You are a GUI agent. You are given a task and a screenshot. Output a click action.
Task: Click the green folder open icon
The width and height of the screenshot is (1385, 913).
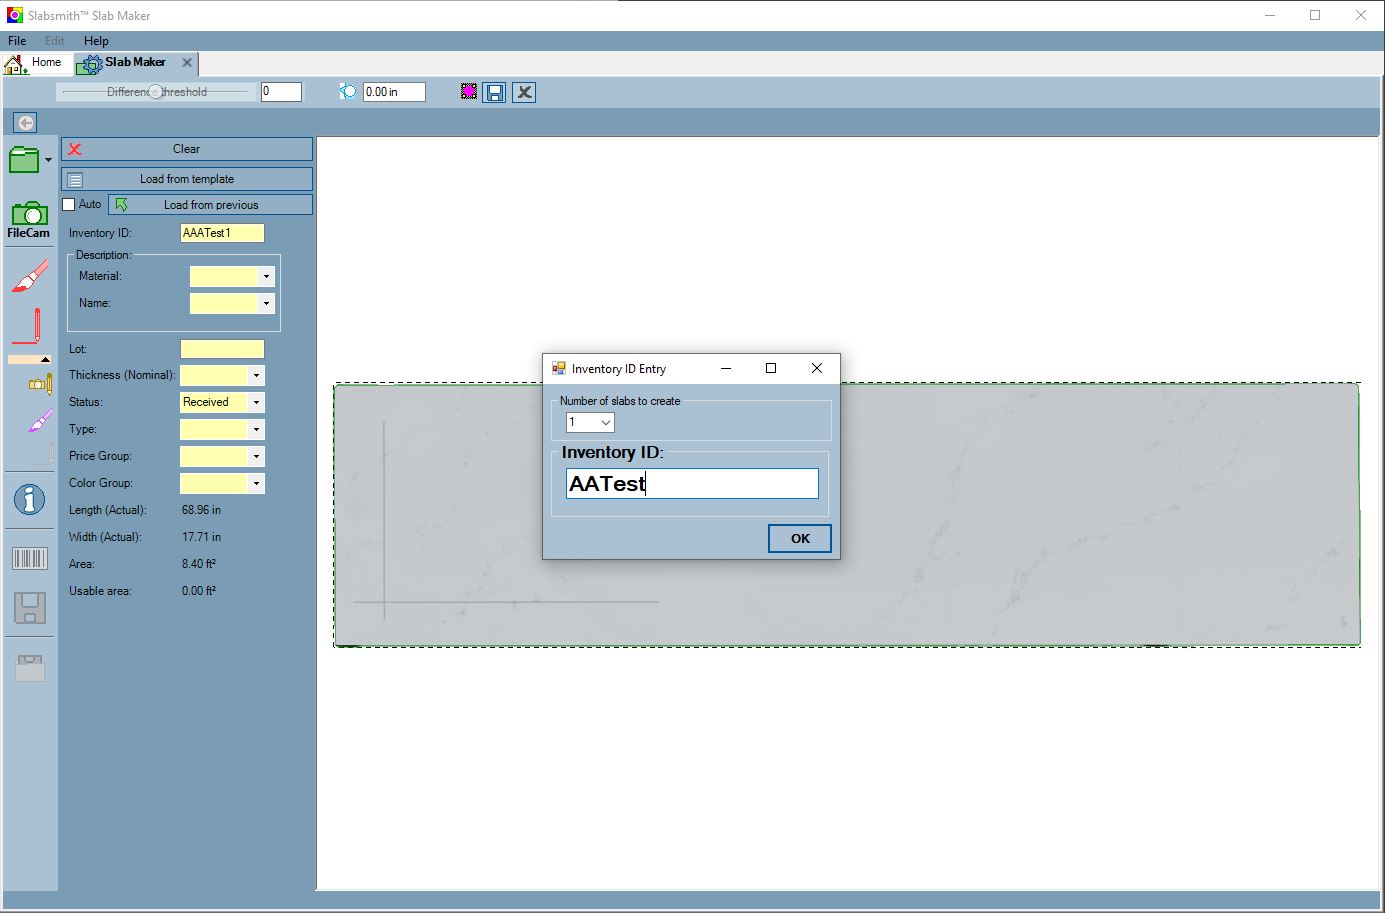click(24, 160)
